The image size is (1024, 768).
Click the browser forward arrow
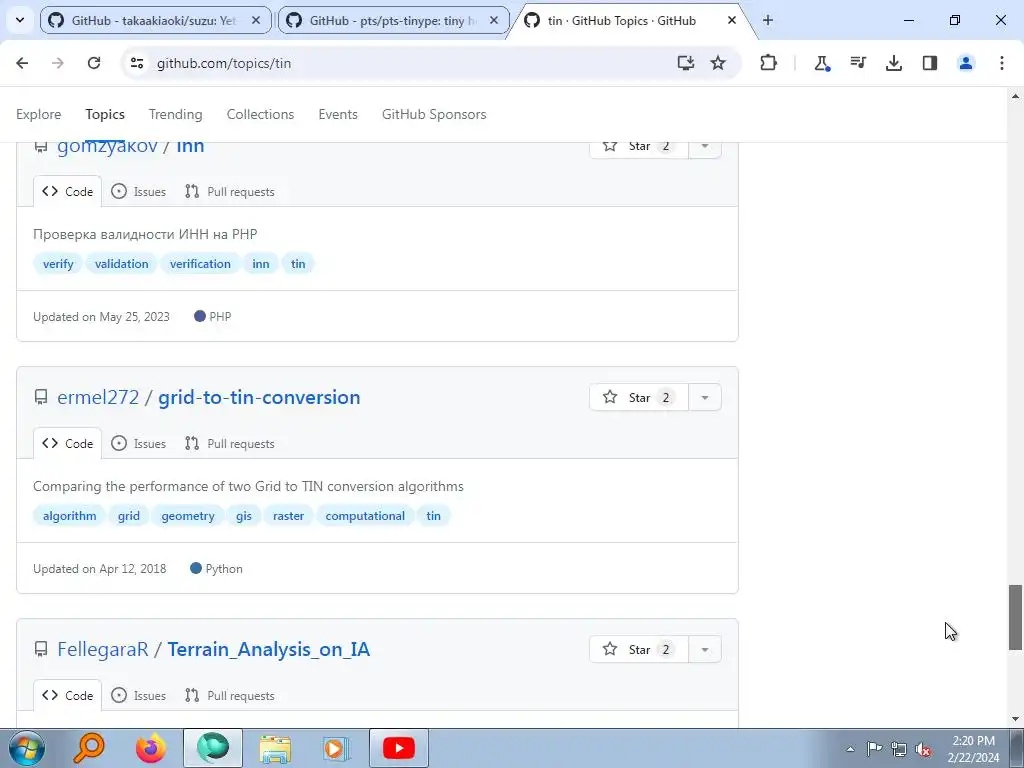click(x=58, y=63)
